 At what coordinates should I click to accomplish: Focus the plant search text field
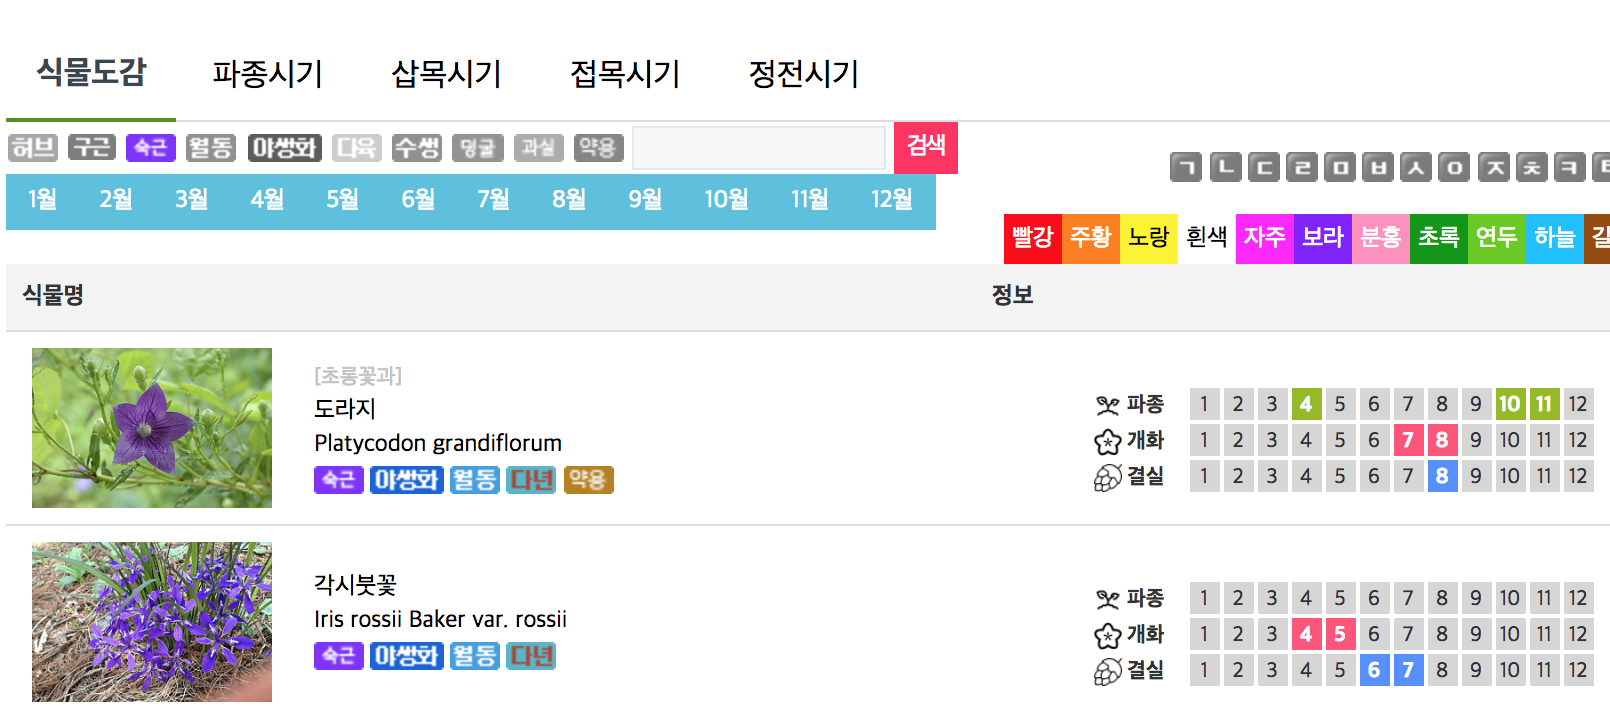pos(759,148)
